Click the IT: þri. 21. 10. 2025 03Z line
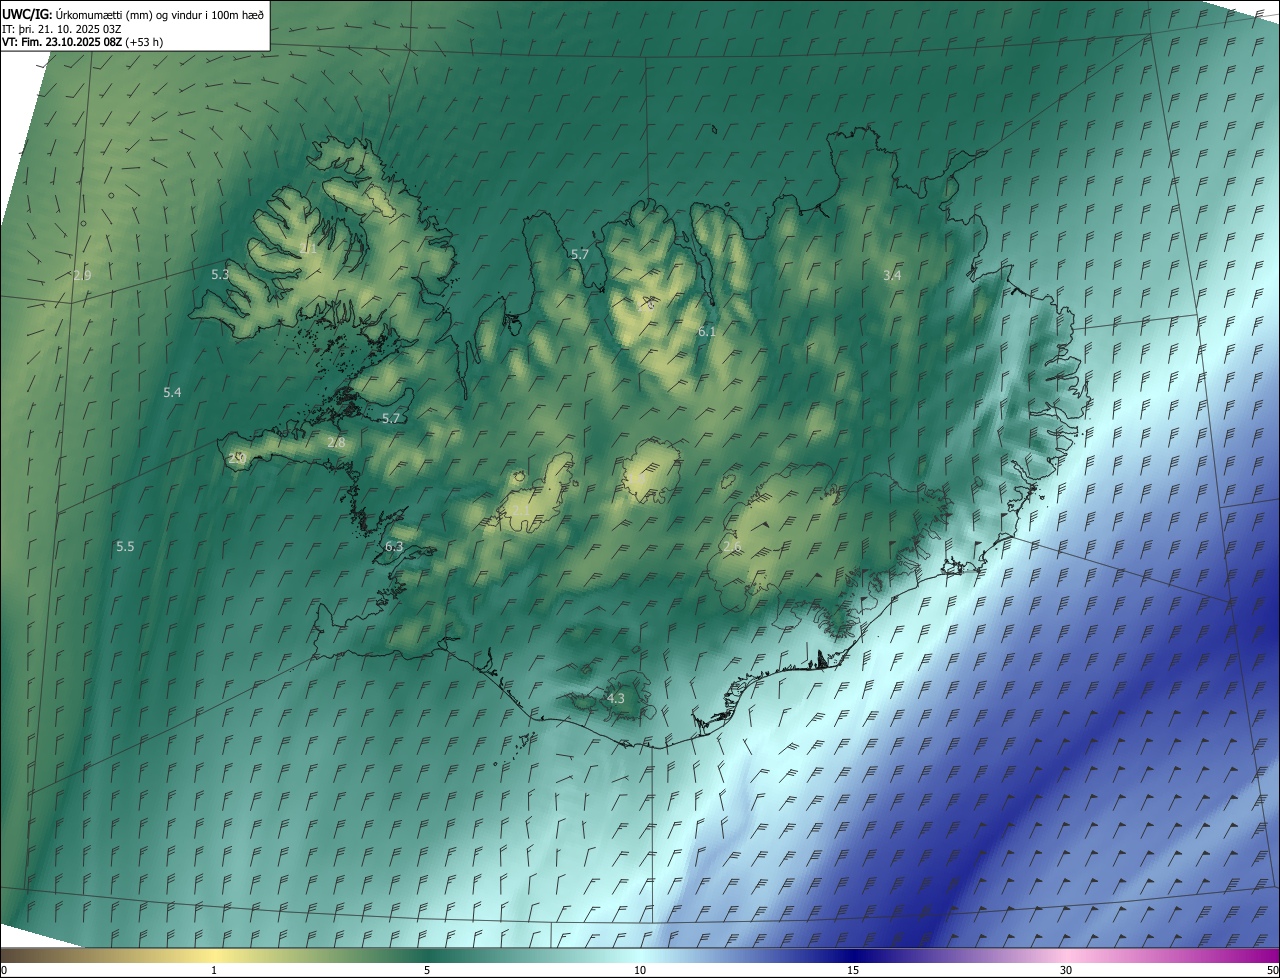Screen dimensions: 1280x978 pyautogui.click(x=62, y=28)
